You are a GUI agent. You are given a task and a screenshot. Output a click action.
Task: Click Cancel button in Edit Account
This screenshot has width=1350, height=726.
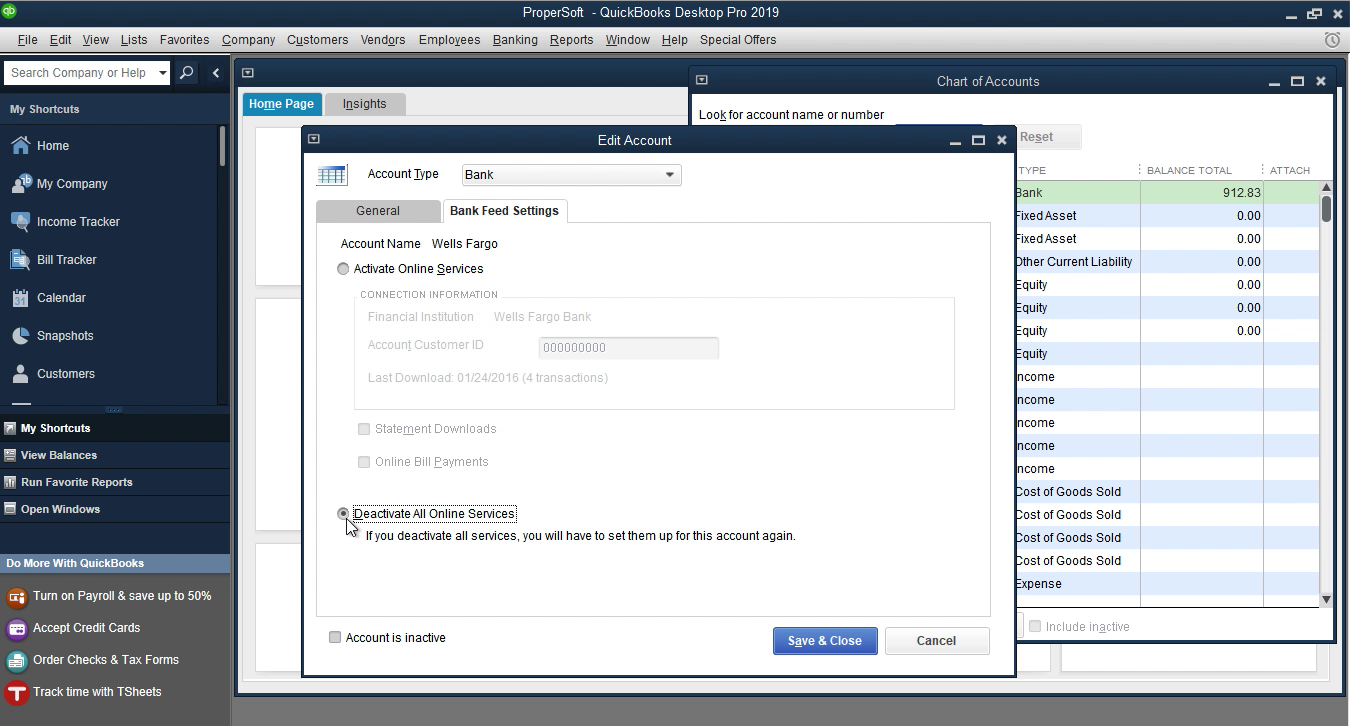[936, 641]
